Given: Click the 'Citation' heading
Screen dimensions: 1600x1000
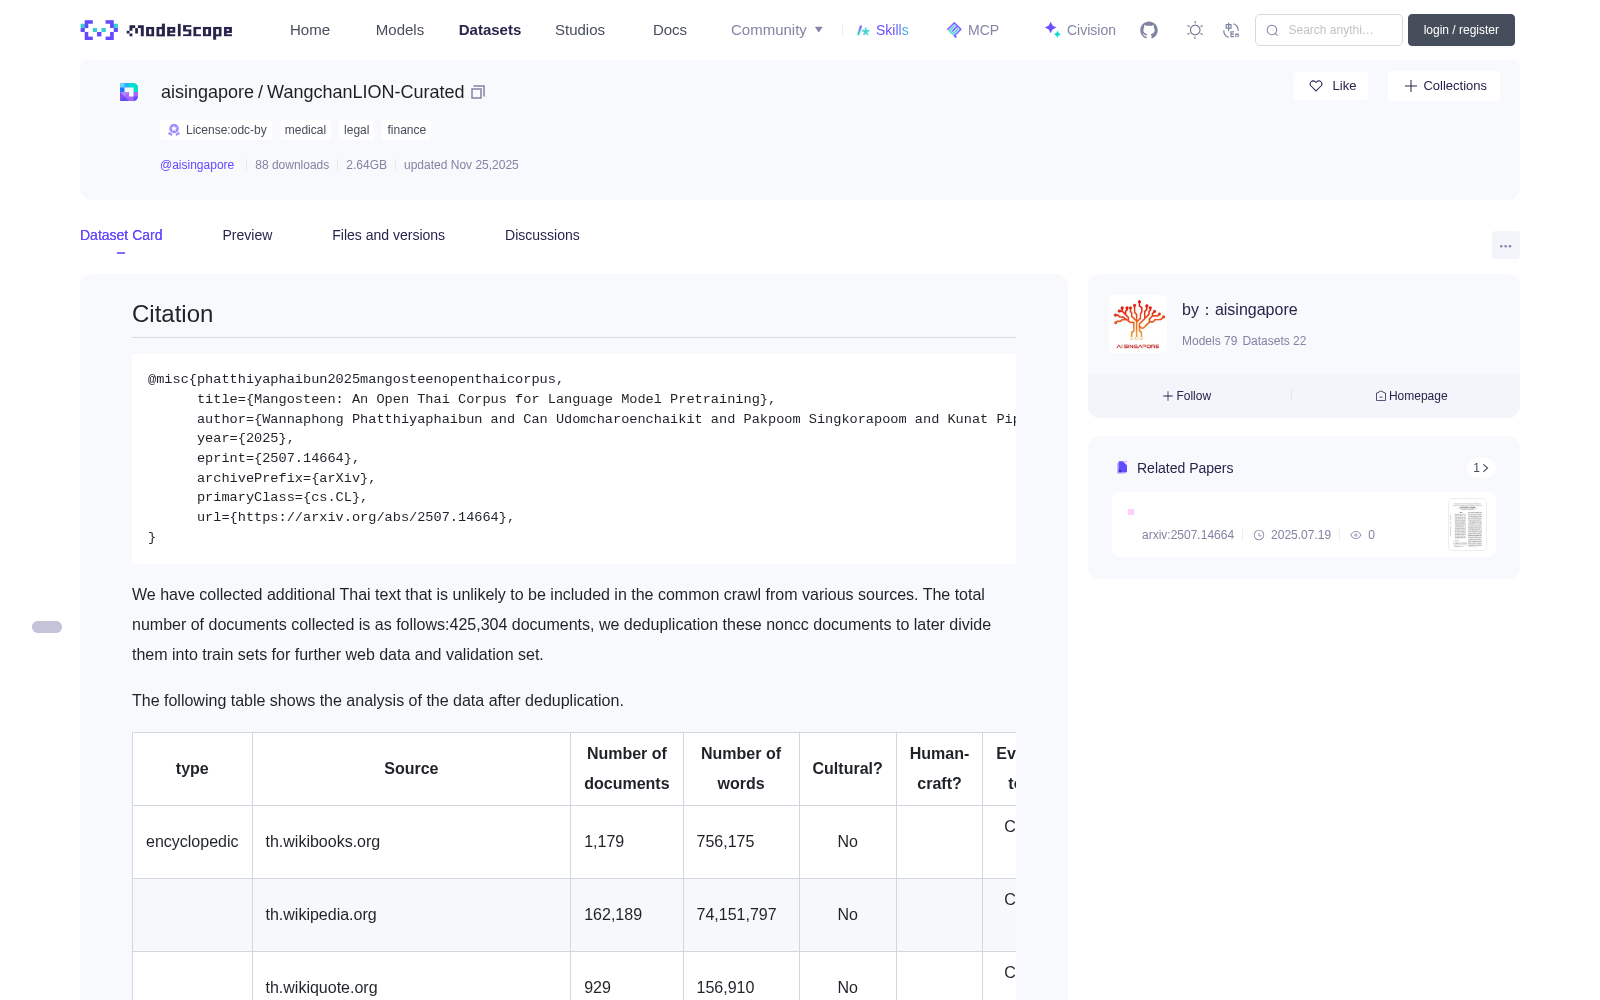Looking at the screenshot, I should point(173,314).
